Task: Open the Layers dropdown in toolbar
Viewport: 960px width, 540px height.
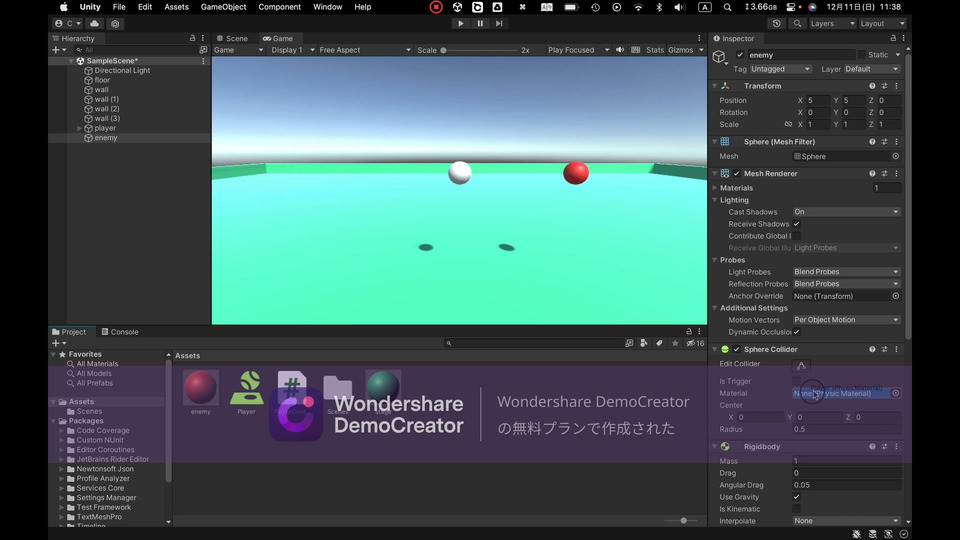Action: click(831, 23)
